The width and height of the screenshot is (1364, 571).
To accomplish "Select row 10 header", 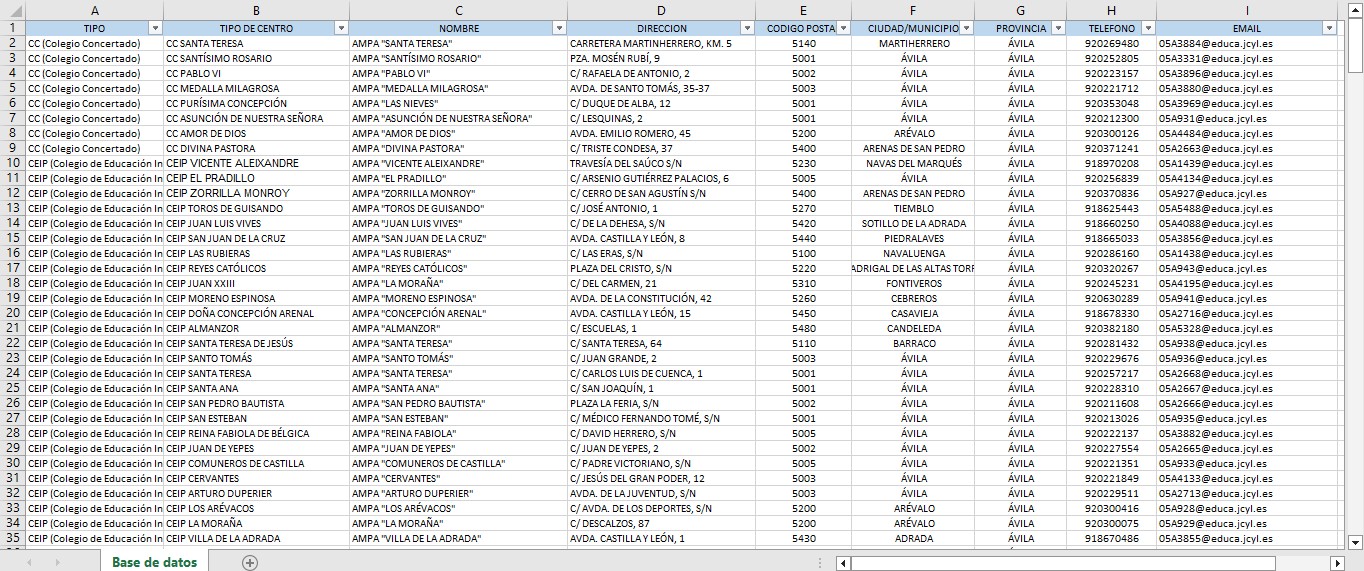I will pos(13,163).
